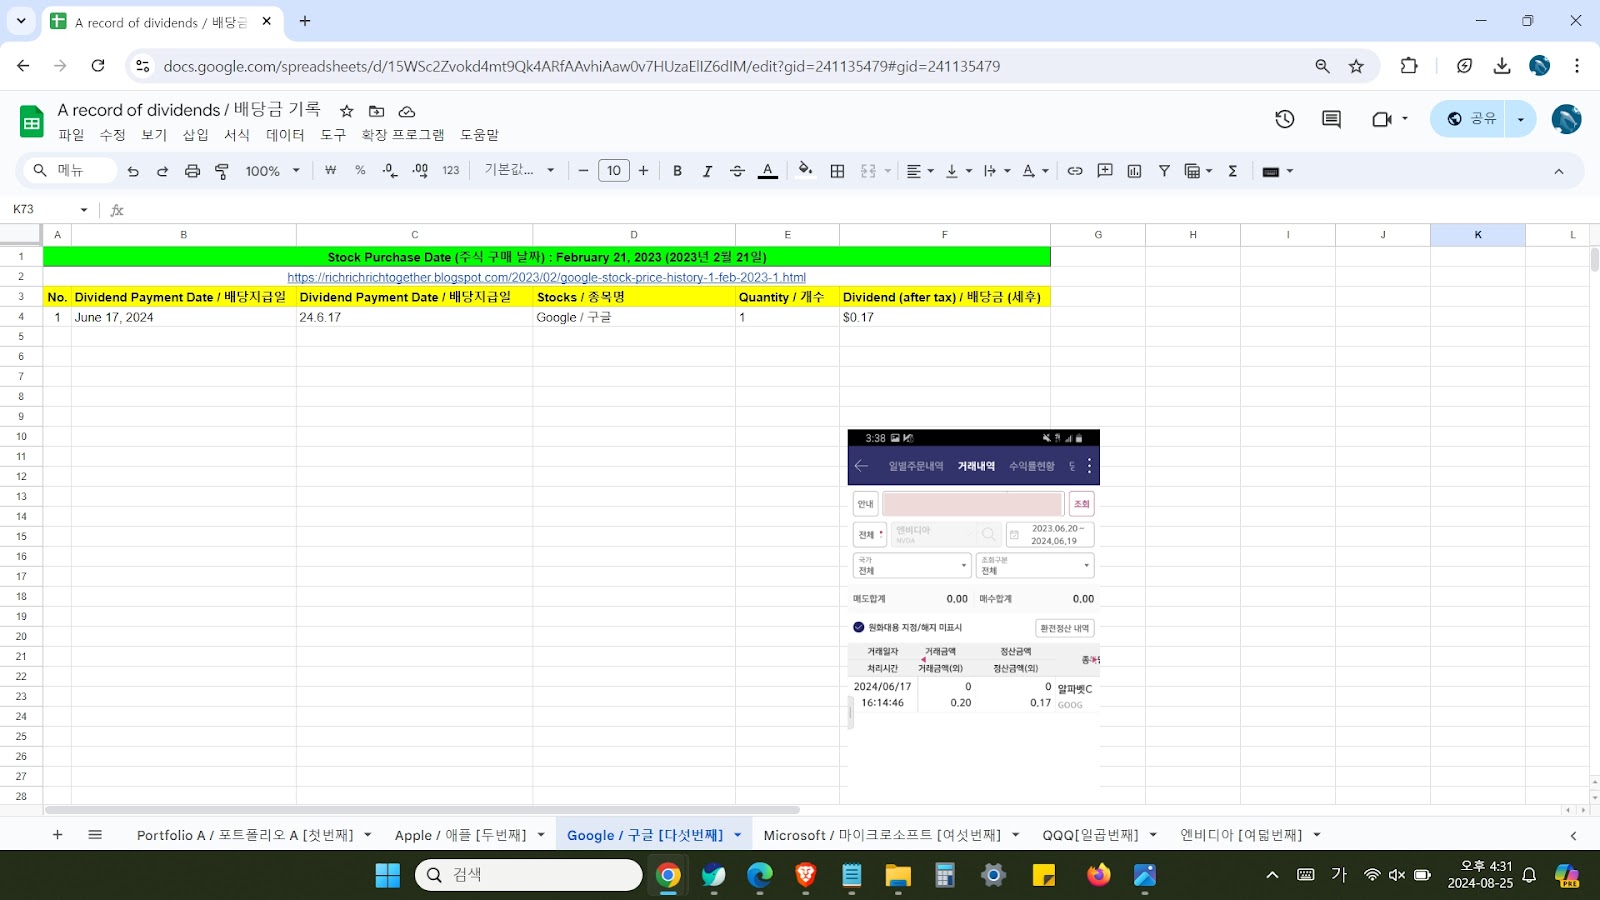
Task: Open share options dropdown arrow
Action: point(1520,119)
